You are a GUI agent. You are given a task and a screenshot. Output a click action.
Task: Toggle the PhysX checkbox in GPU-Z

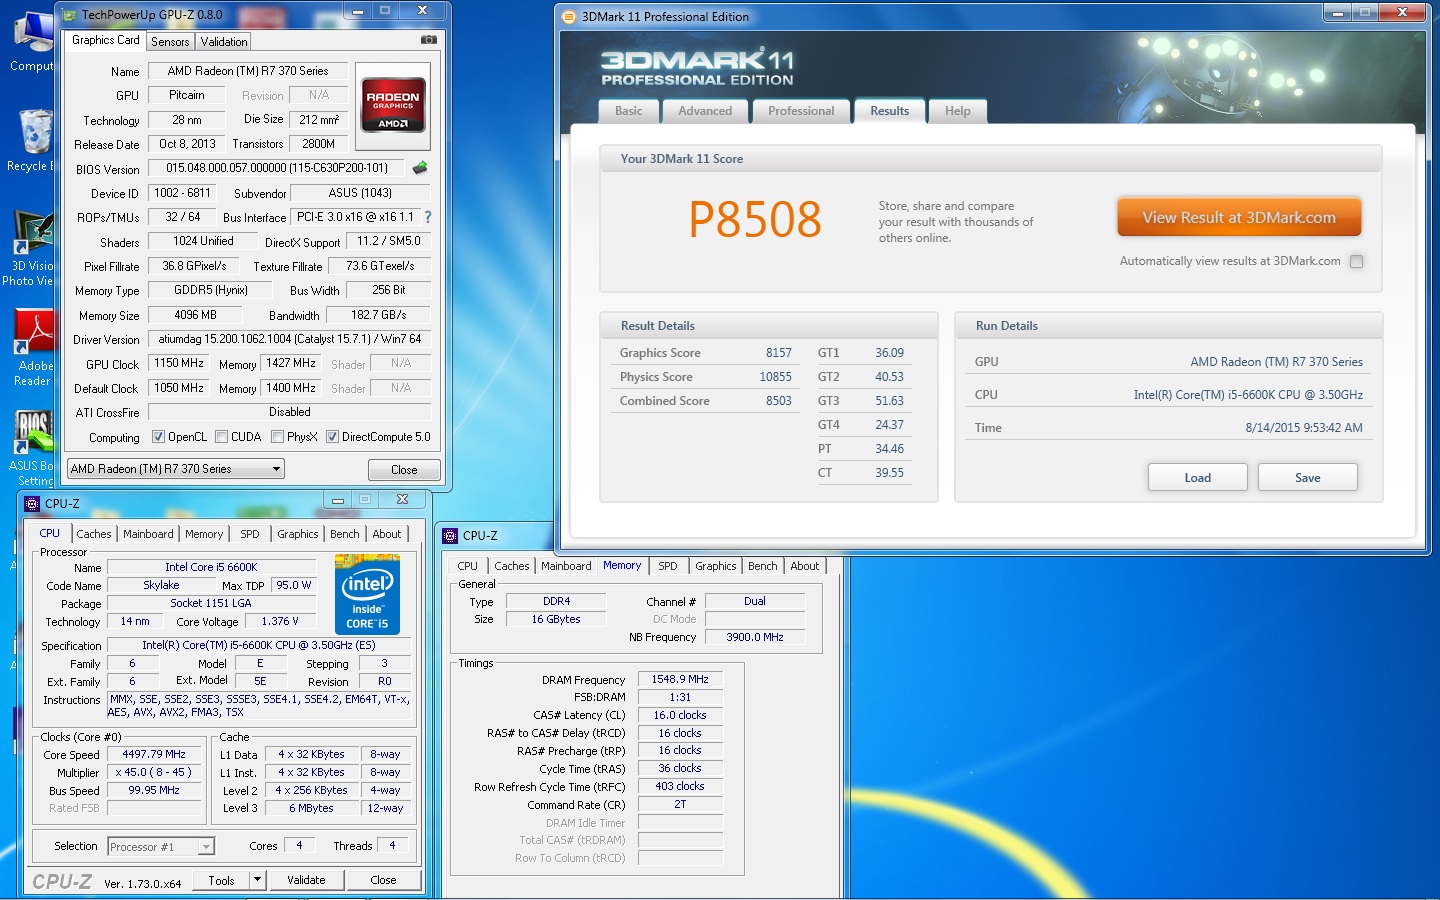[277, 437]
